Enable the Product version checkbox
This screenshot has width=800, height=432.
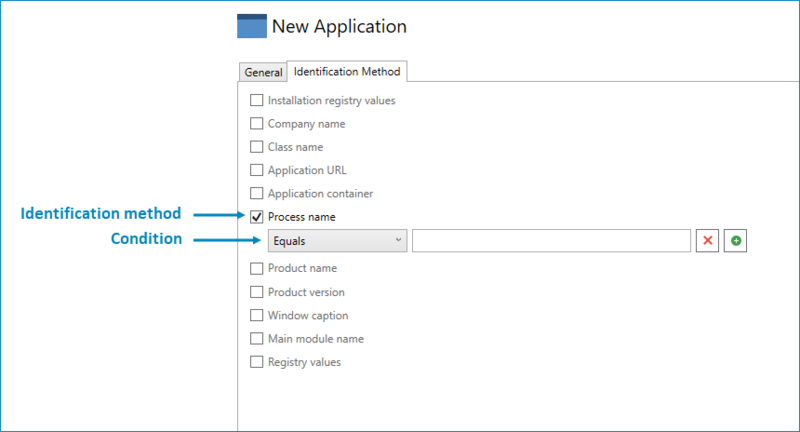257,292
